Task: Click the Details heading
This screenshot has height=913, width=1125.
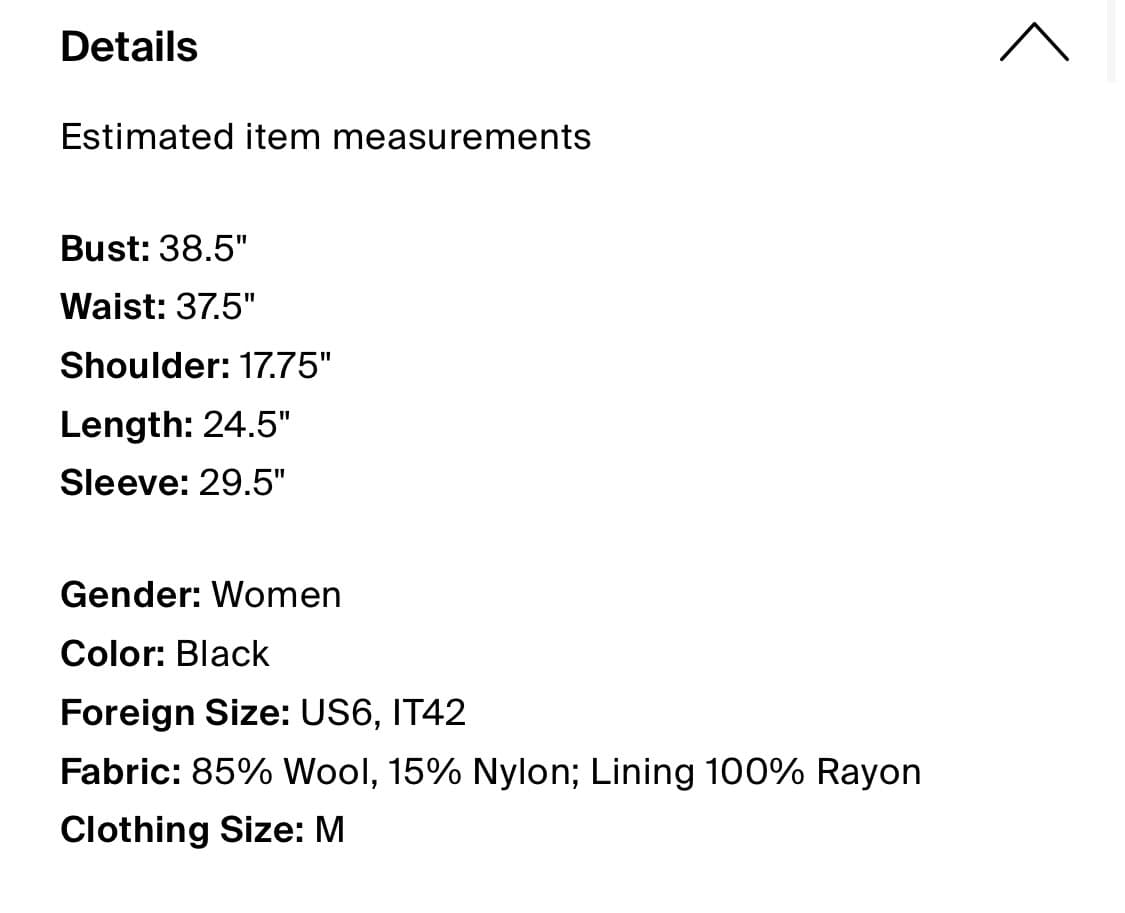Action: [x=129, y=47]
